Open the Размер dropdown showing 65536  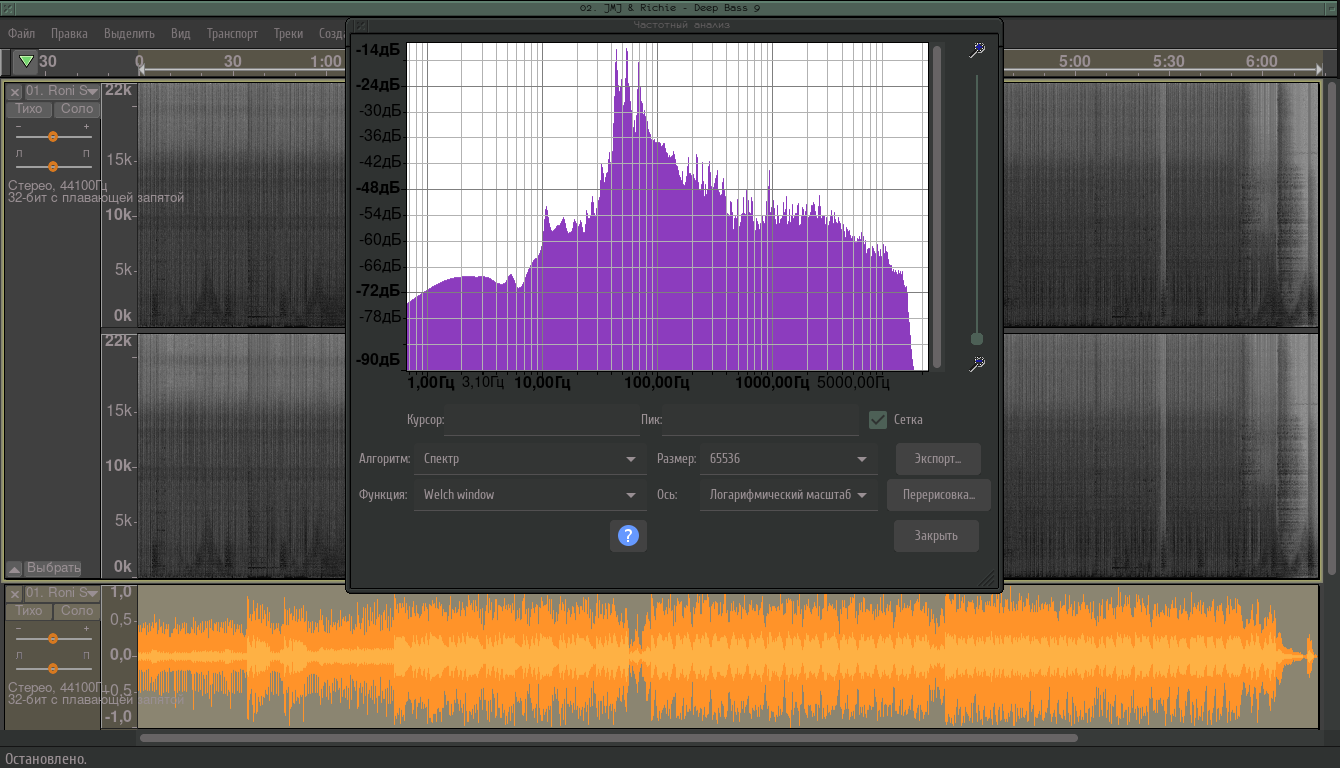788,459
